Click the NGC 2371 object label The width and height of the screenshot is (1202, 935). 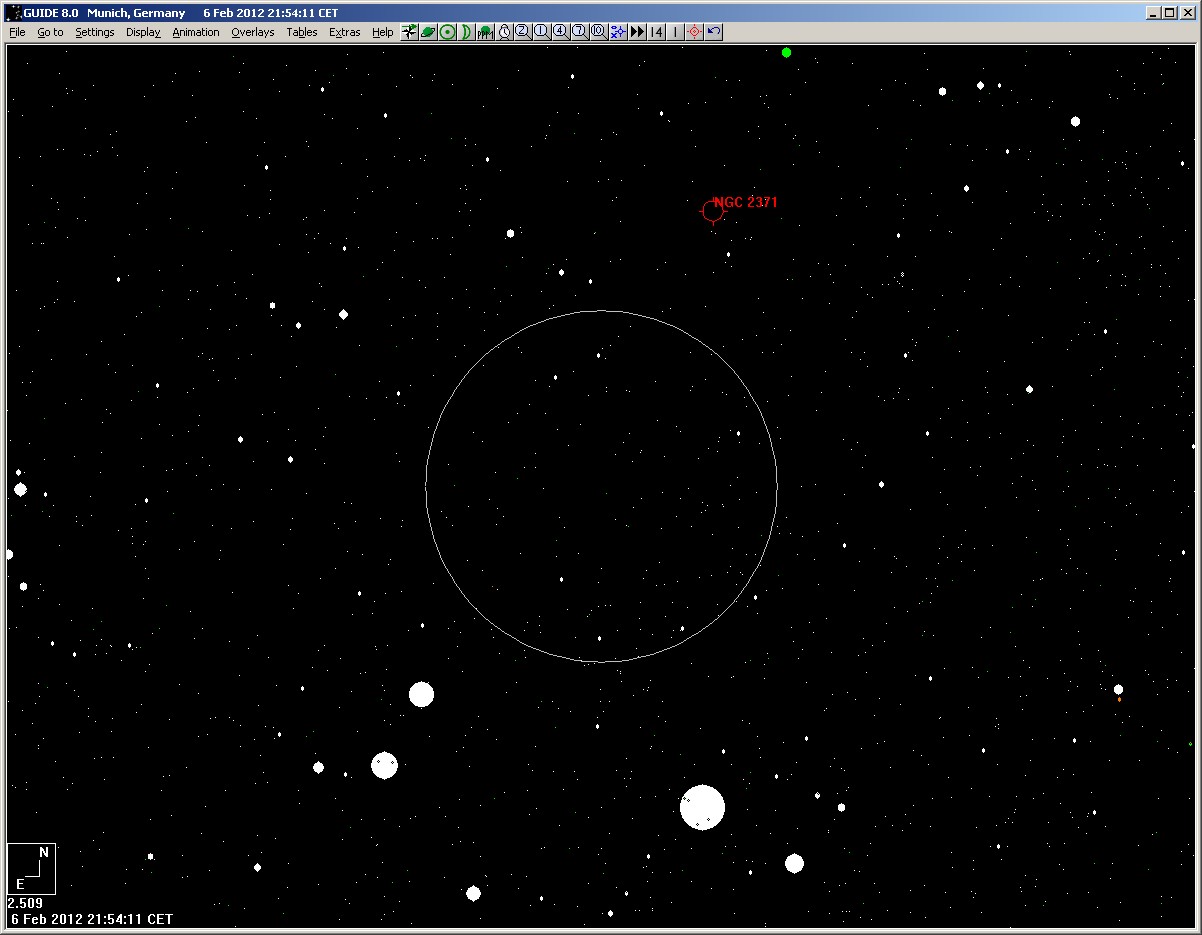click(745, 202)
